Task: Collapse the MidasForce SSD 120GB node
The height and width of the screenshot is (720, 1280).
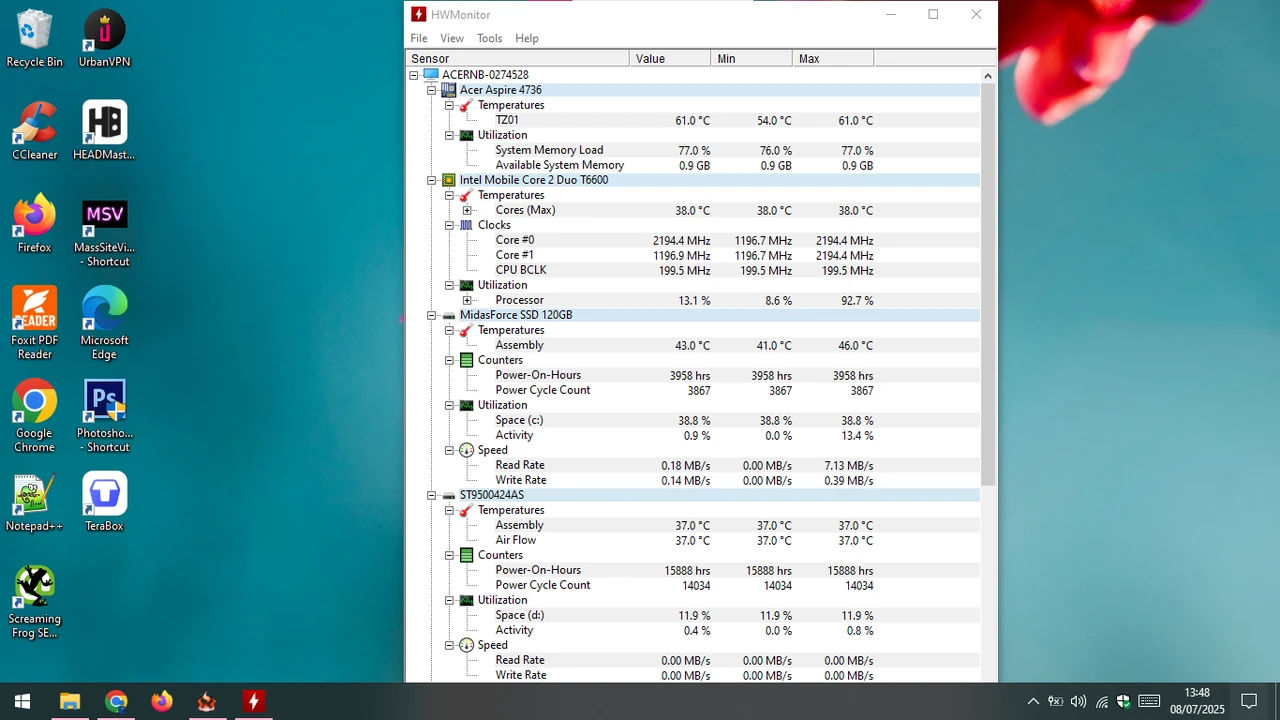Action: pos(432,315)
